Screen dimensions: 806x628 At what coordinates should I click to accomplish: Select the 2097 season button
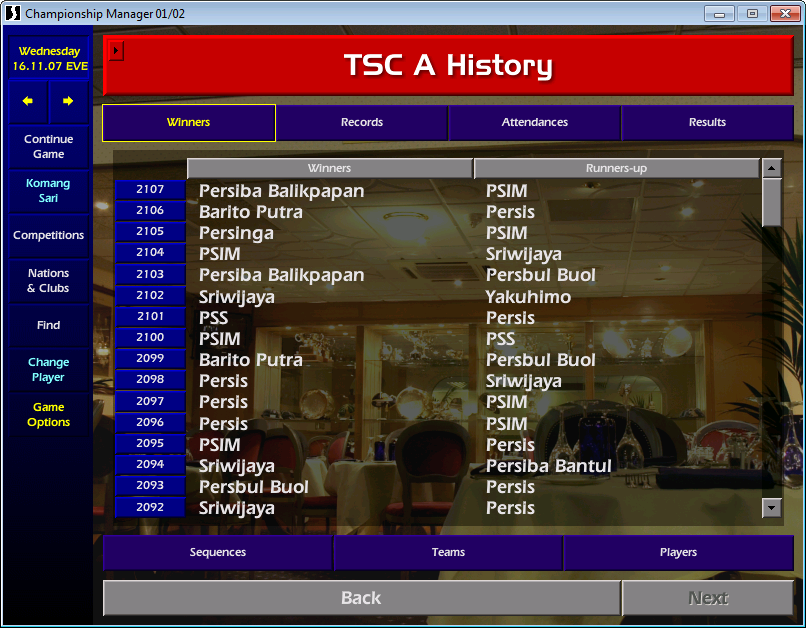coord(150,401)
